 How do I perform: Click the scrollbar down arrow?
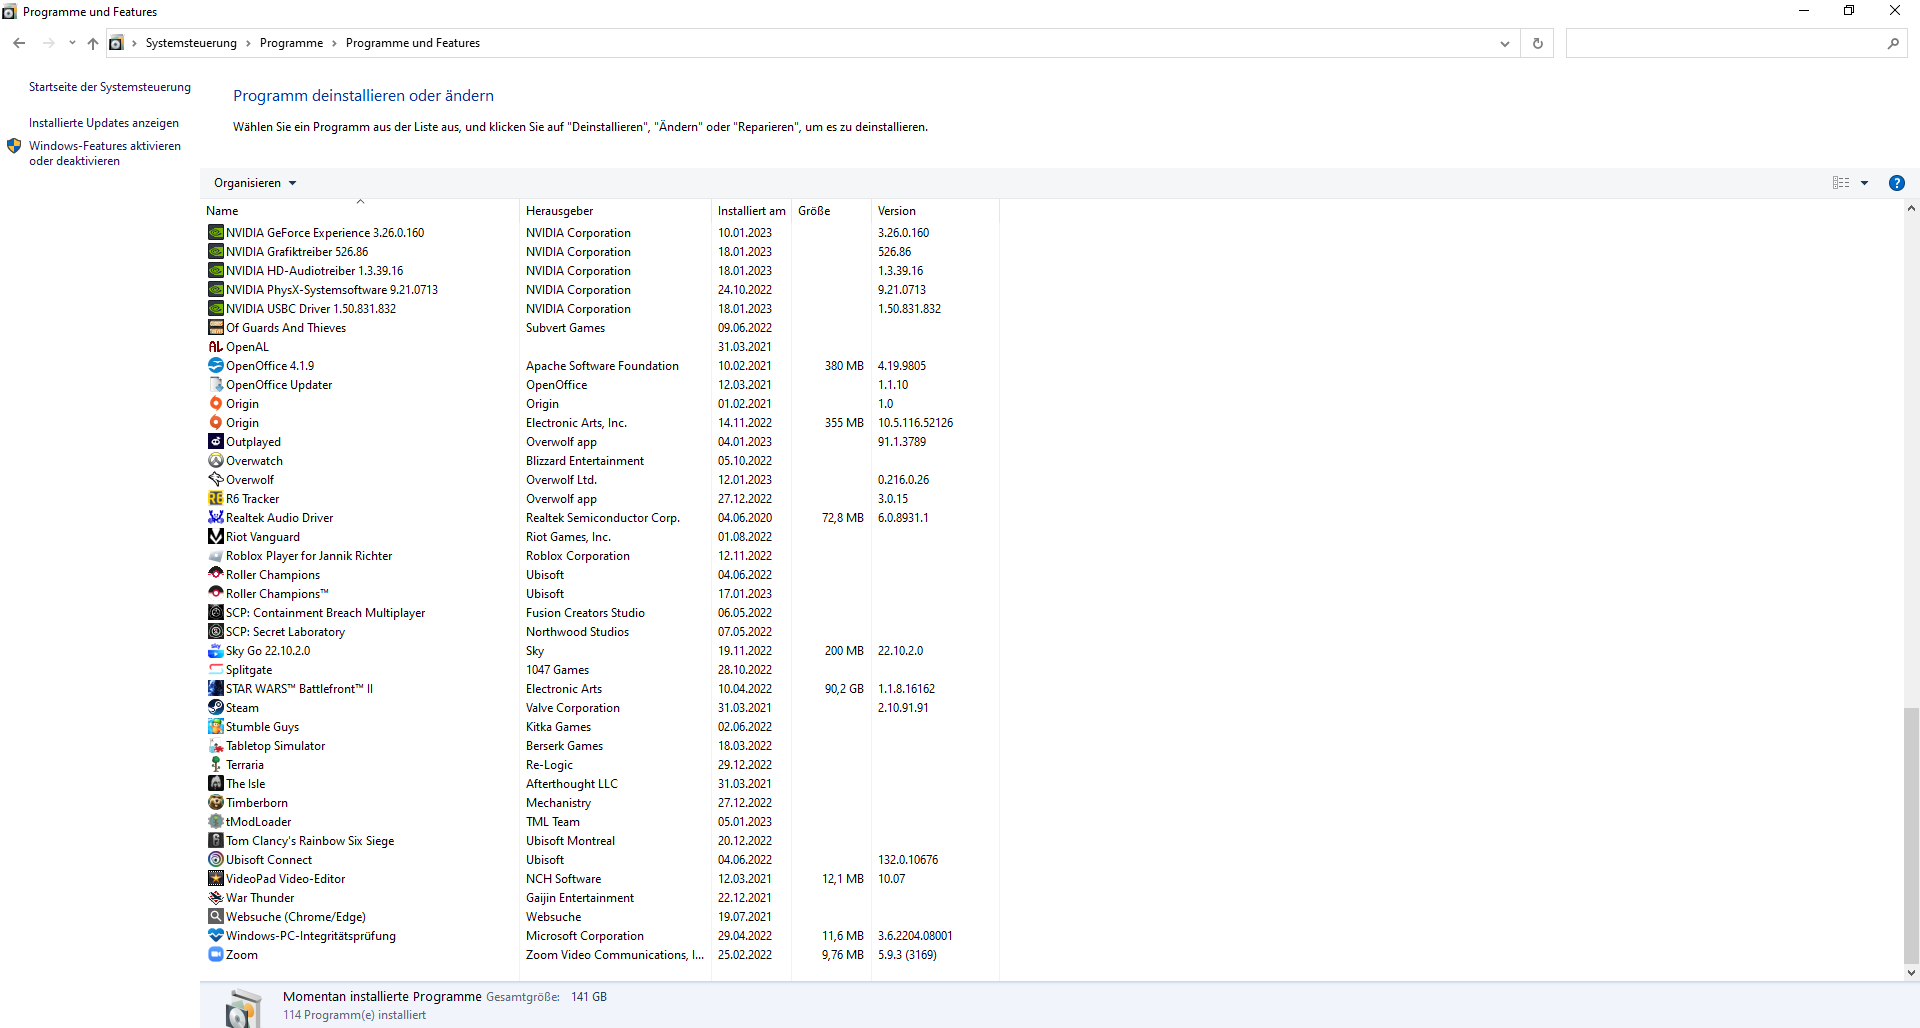point(1911,972)
